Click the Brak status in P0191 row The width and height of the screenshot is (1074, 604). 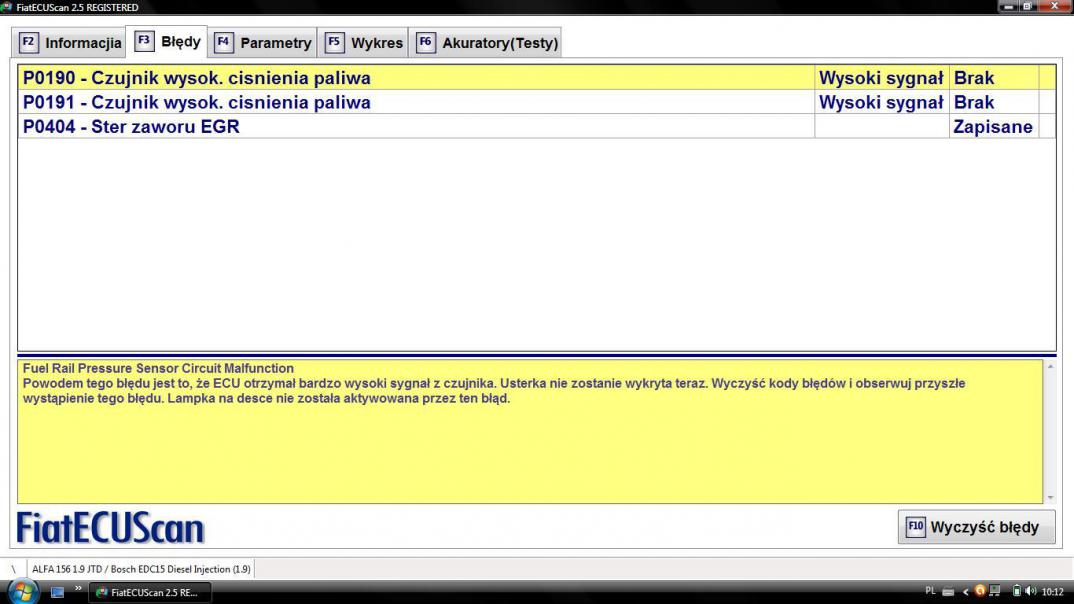(993, 102)
